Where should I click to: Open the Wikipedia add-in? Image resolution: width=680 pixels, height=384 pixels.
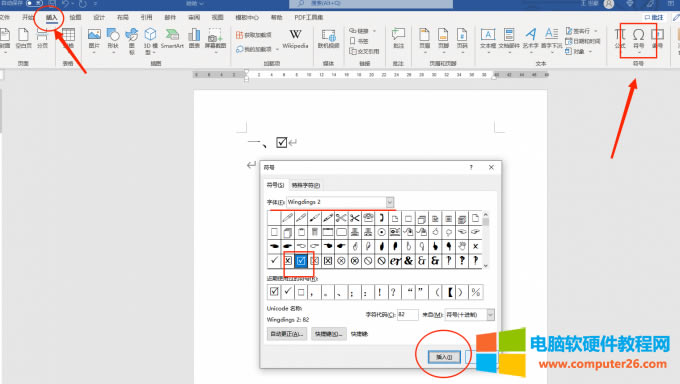tap(295, 39)
